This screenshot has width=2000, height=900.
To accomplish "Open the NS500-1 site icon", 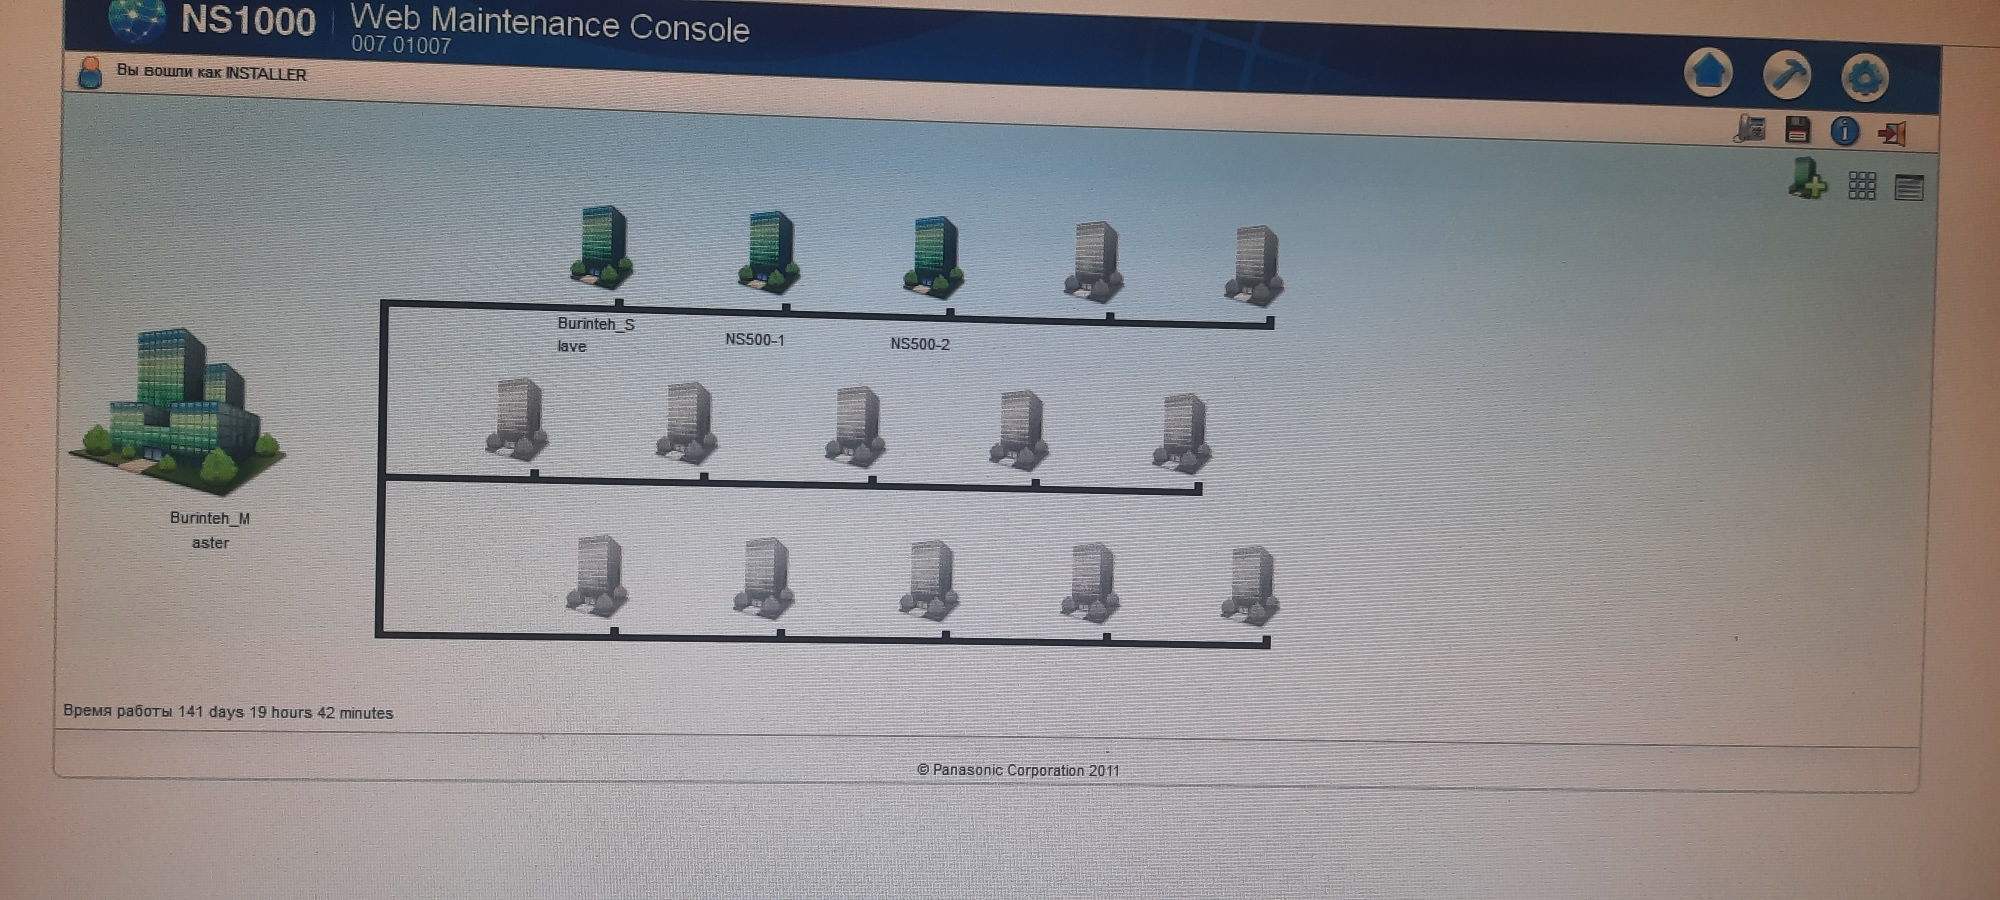I will tap(768, 251).
